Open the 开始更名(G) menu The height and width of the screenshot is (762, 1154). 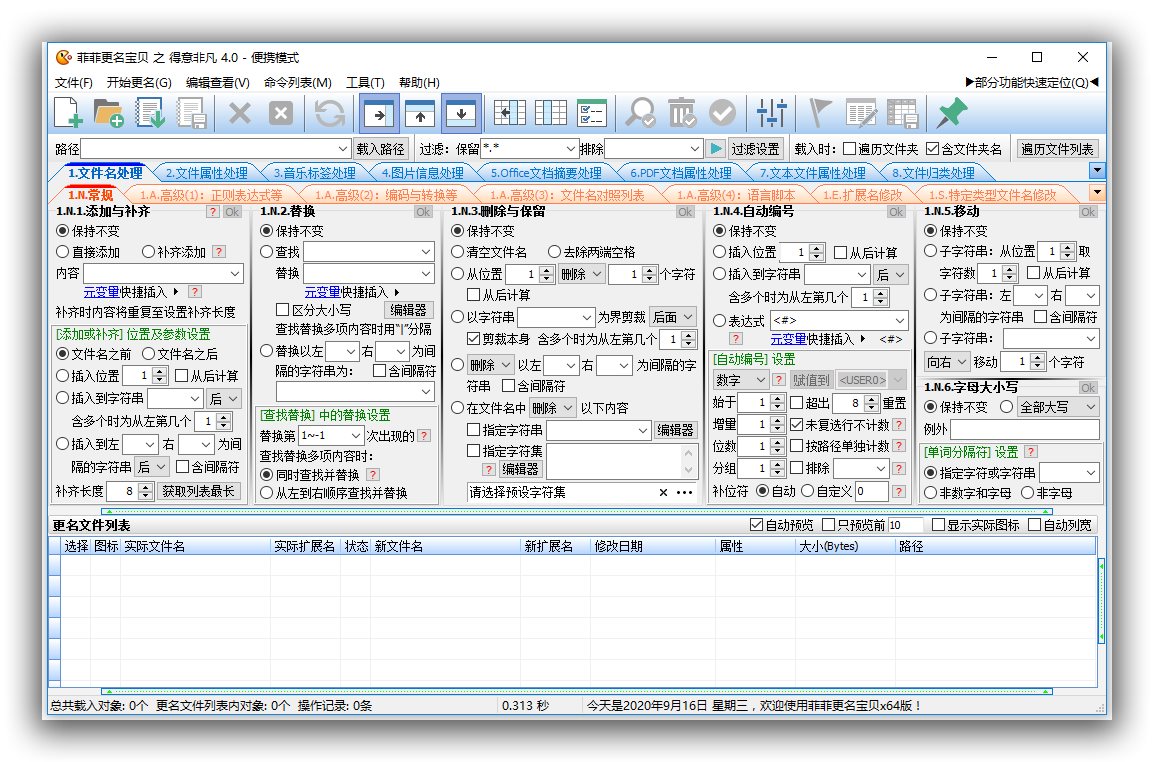139,82
